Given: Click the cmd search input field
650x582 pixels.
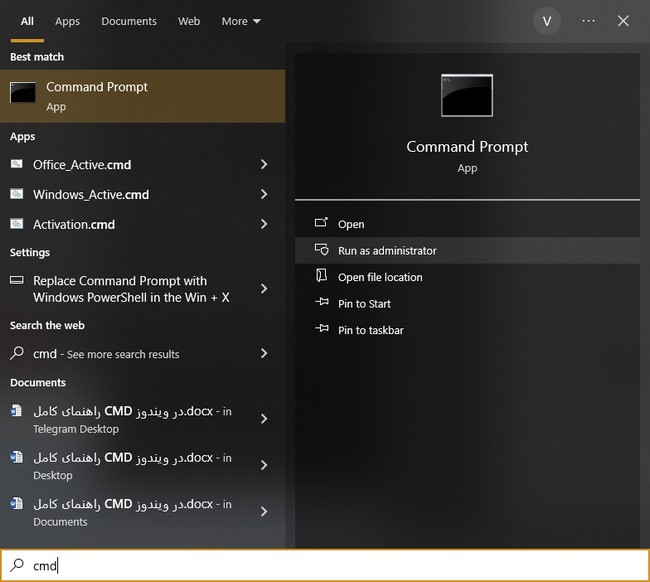Looking at the screenshot, I should 330,565.
